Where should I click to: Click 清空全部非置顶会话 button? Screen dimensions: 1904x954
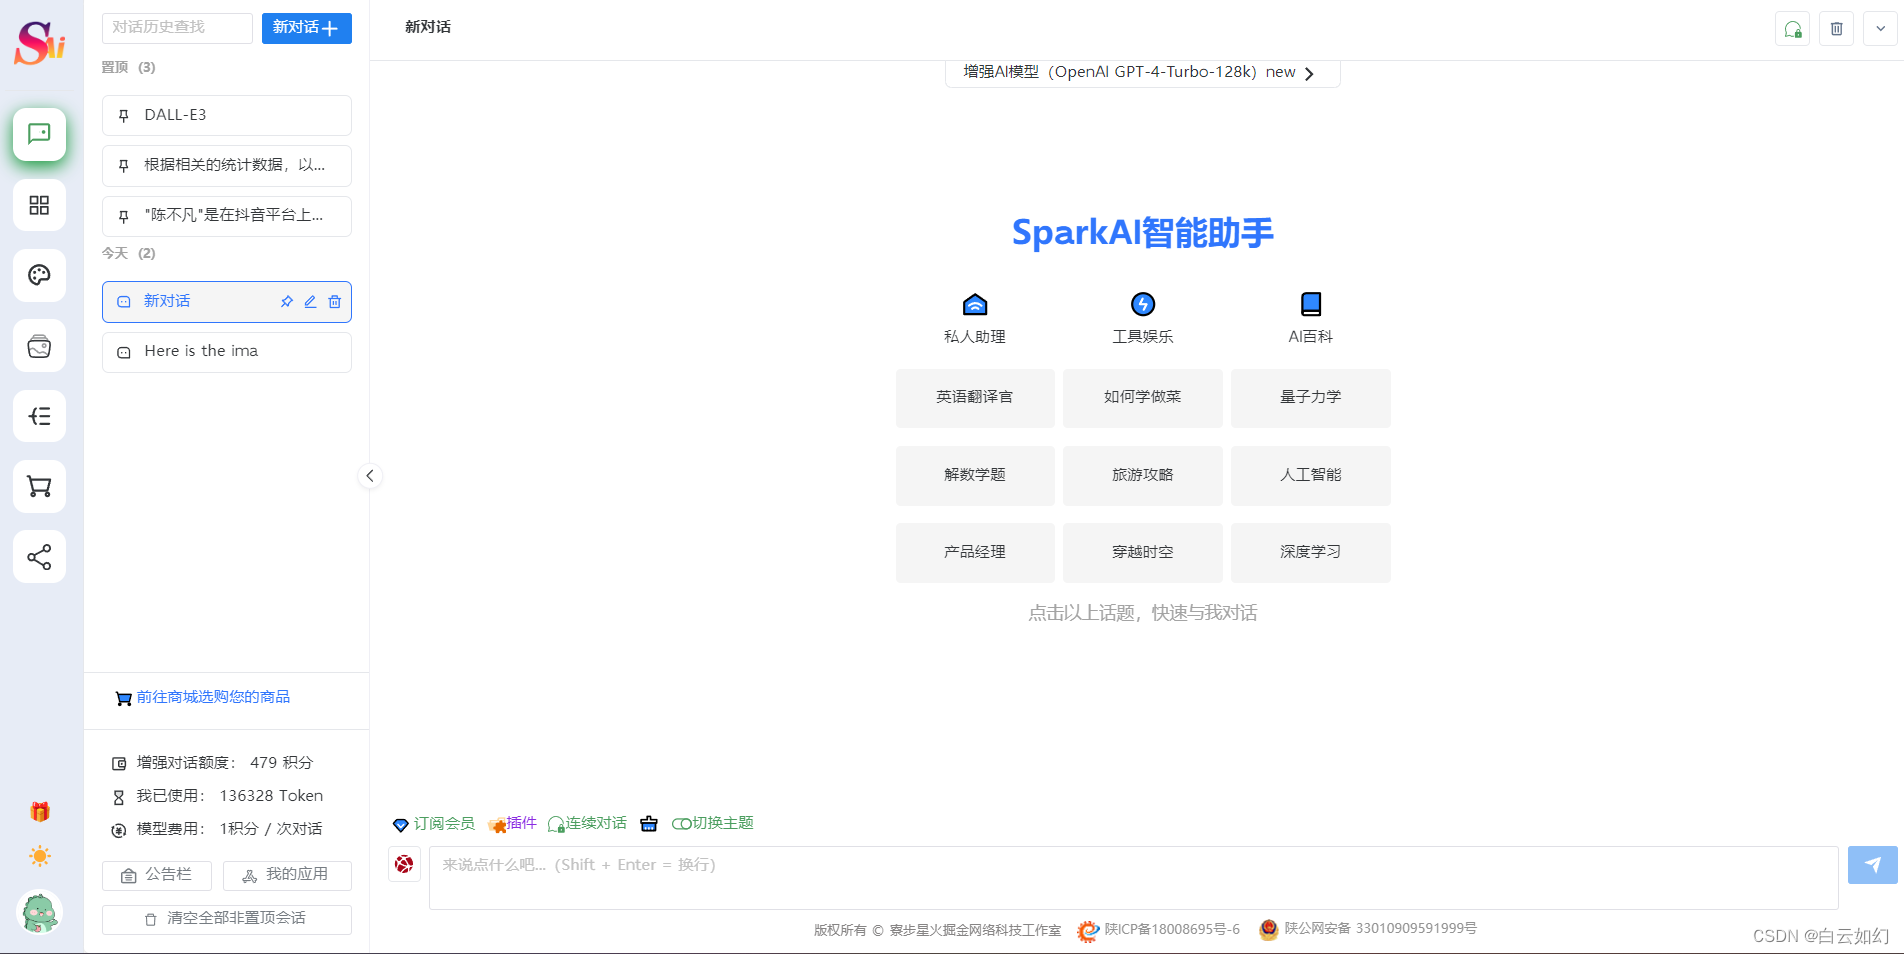(227, 919)
